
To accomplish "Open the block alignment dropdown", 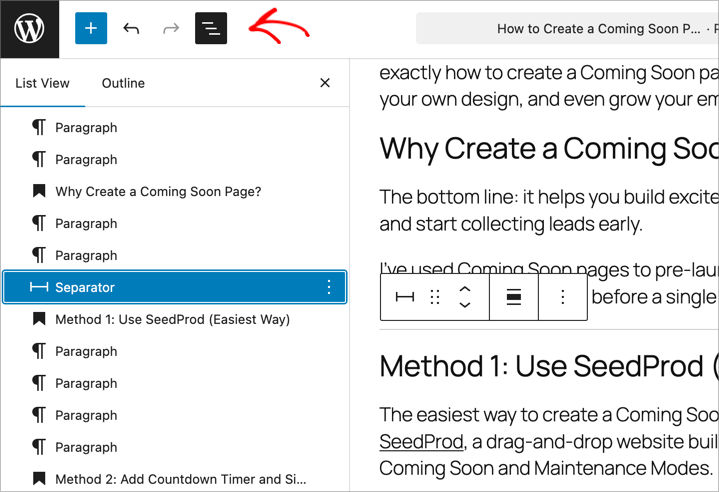I will point(514,297).
